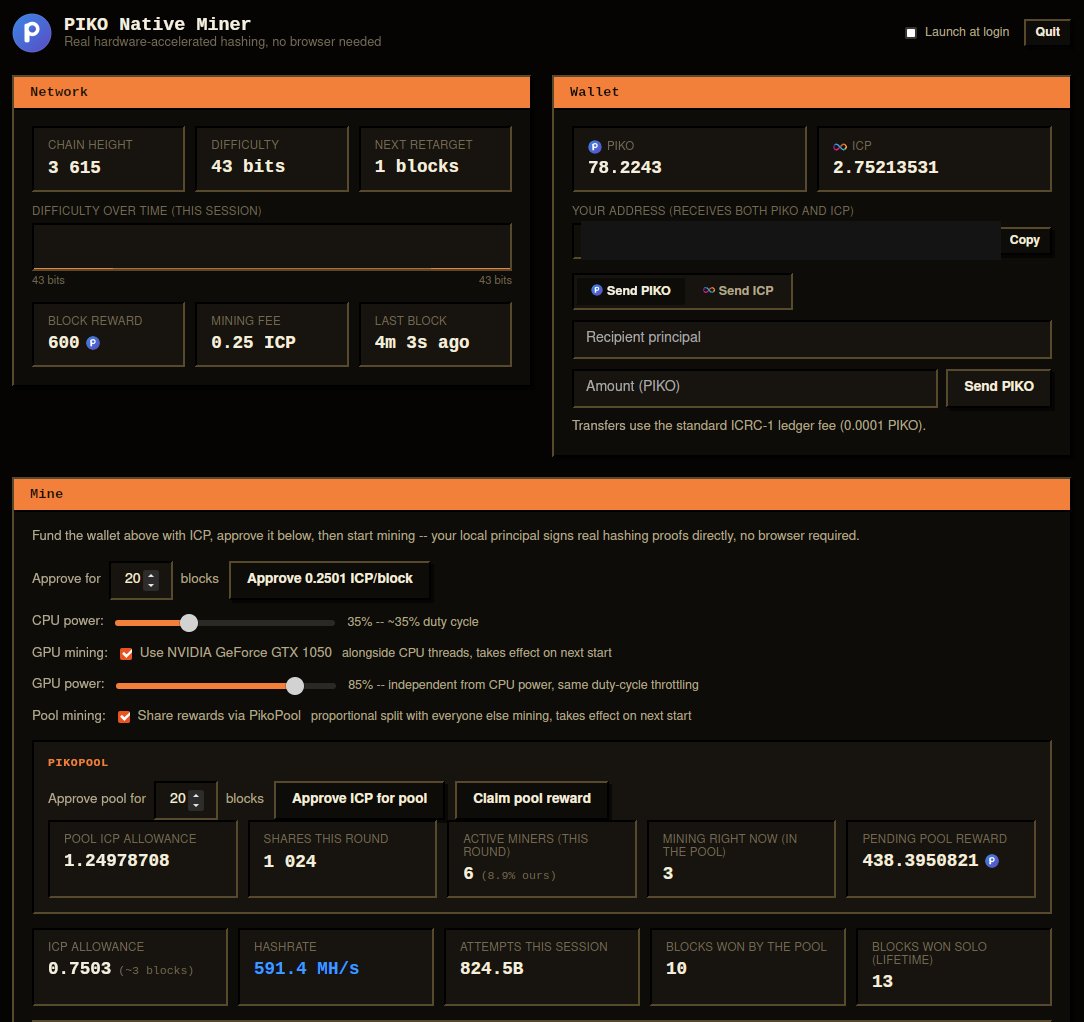Click the GPU power slider handle
The image size is (1084, 1022).
pos(295,686)
